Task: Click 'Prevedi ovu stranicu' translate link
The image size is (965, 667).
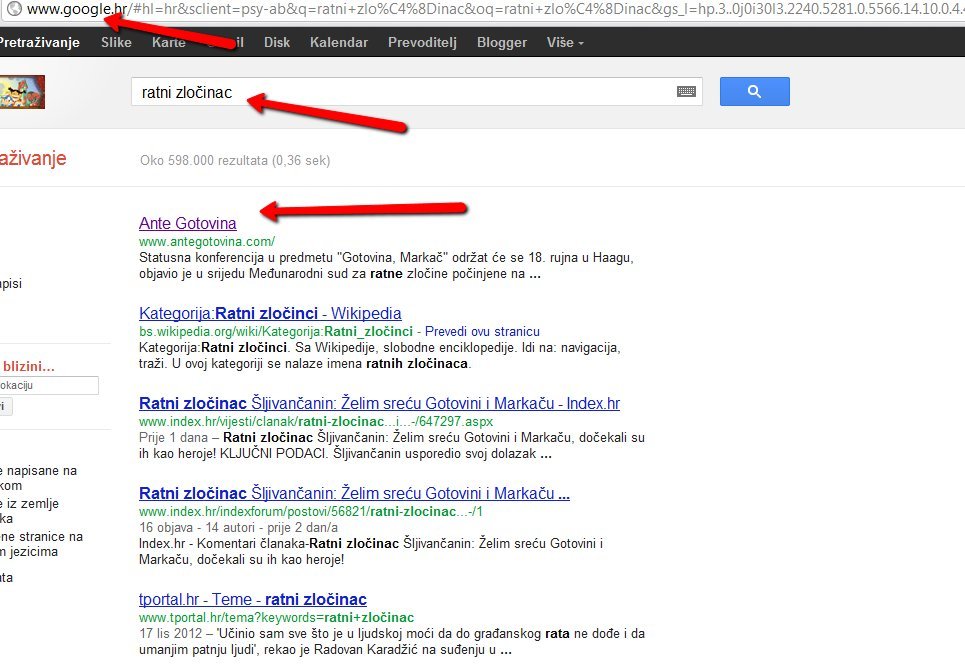Action: [x=481, y=331]
